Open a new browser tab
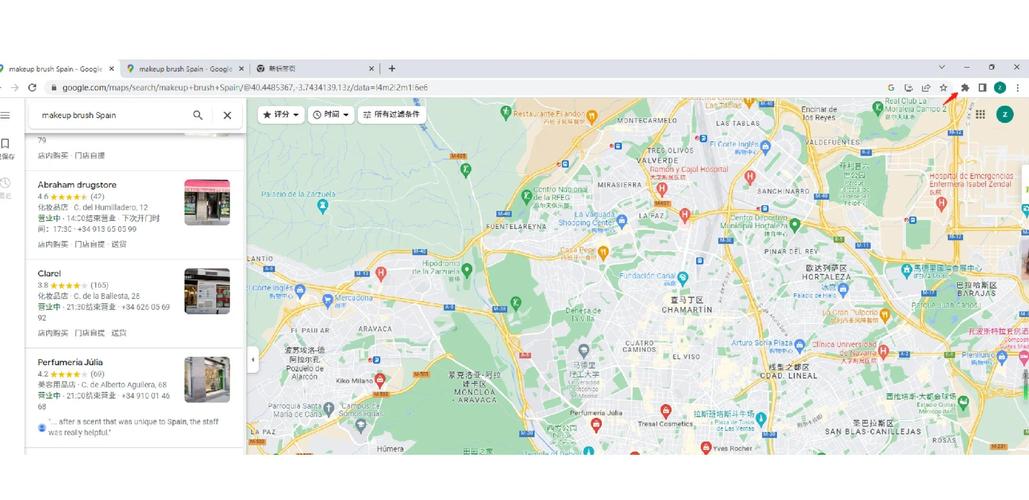This screenshot has width=1029, height=500. coord(392,68)
